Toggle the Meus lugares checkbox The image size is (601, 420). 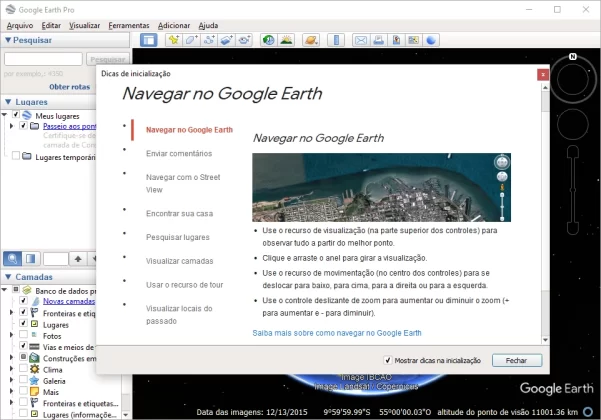tap(16, 114)
